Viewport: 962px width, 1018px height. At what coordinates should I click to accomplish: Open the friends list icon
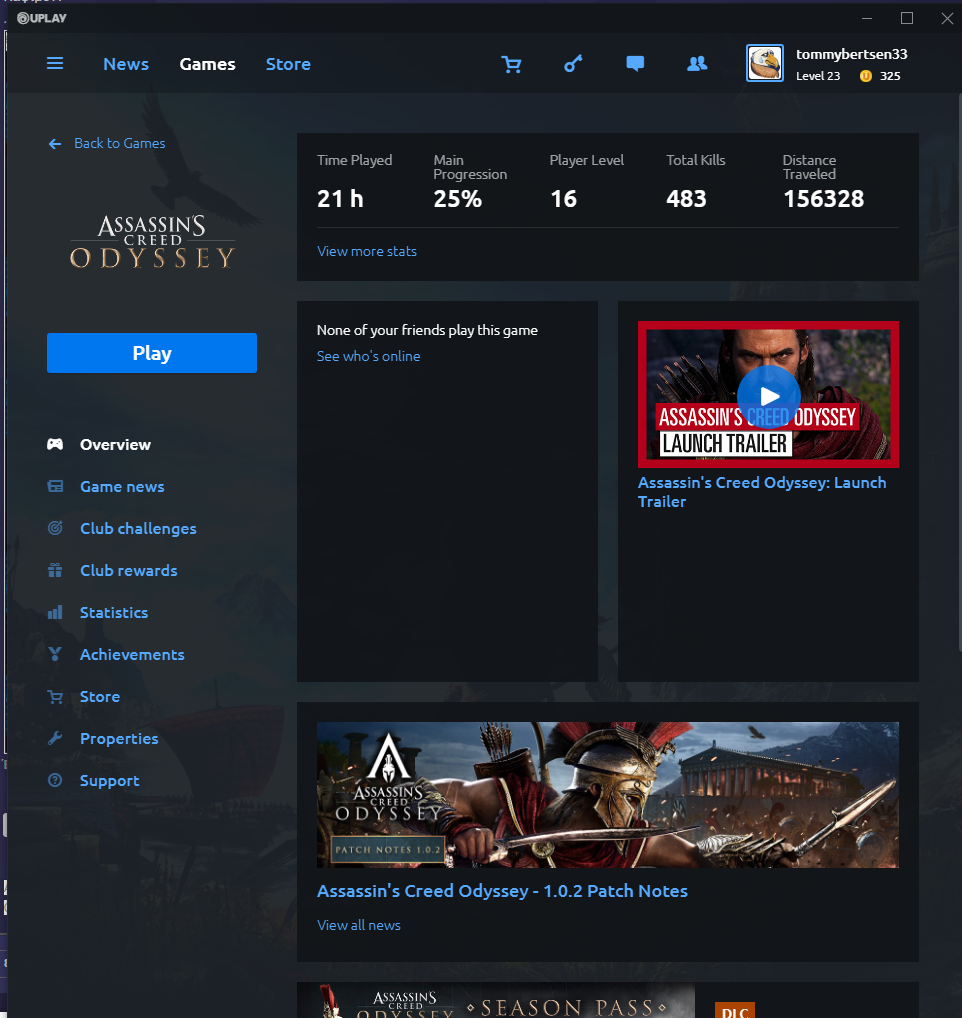pos(697,64)
